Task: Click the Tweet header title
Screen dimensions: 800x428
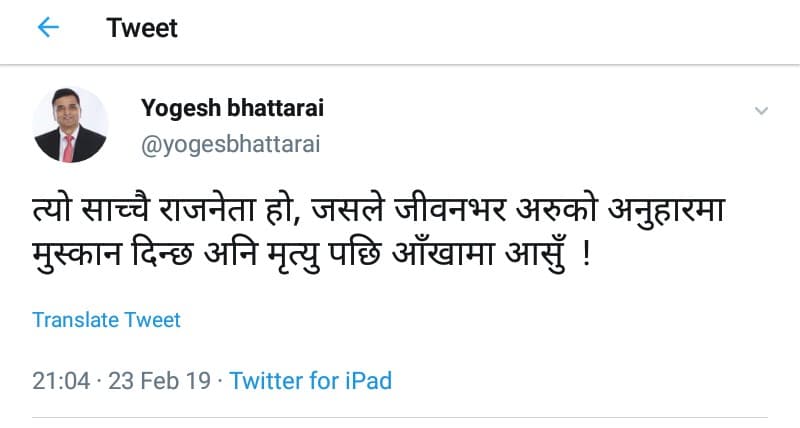Action: 142,28
